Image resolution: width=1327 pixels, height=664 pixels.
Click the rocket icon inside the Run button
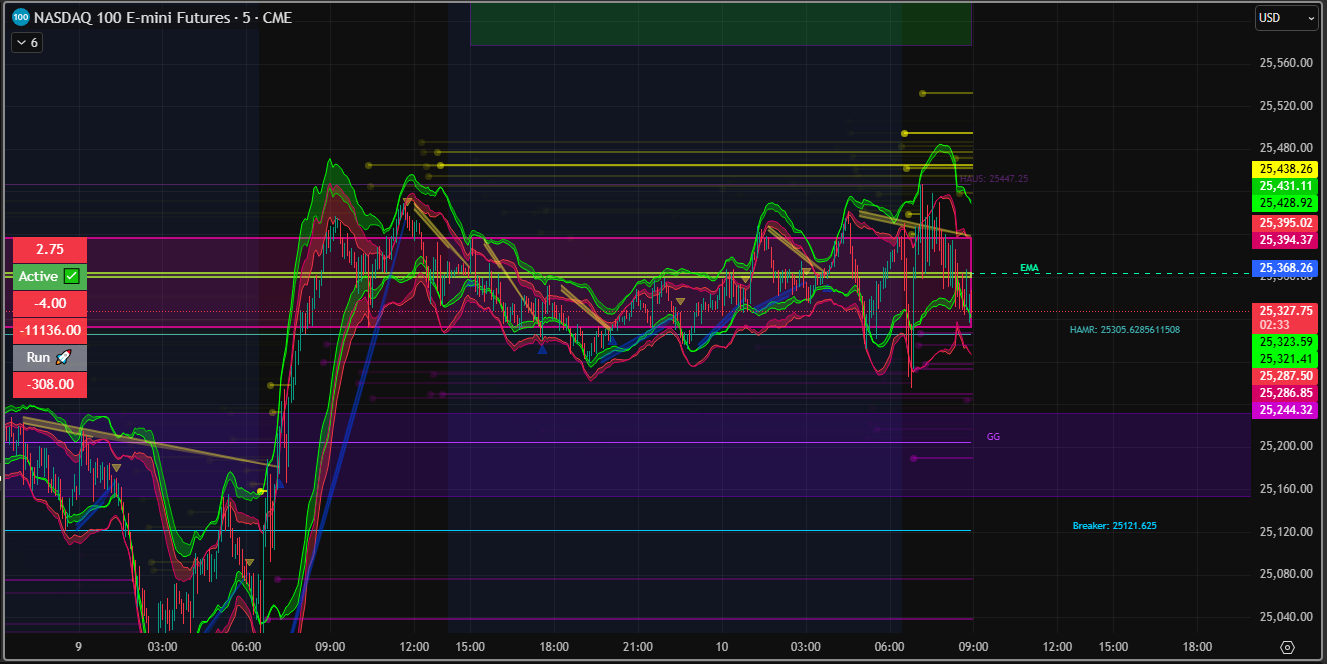click(64, 357)
